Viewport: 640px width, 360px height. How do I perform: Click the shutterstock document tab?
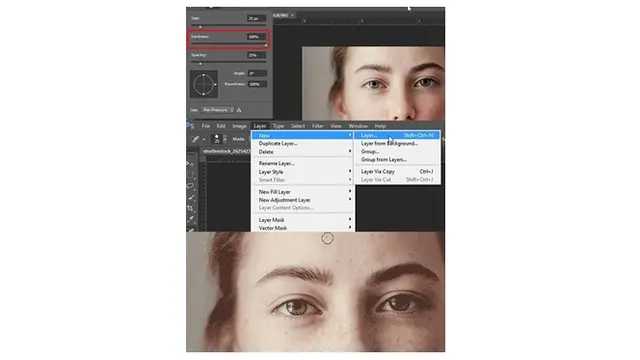[x=226, y=151]
